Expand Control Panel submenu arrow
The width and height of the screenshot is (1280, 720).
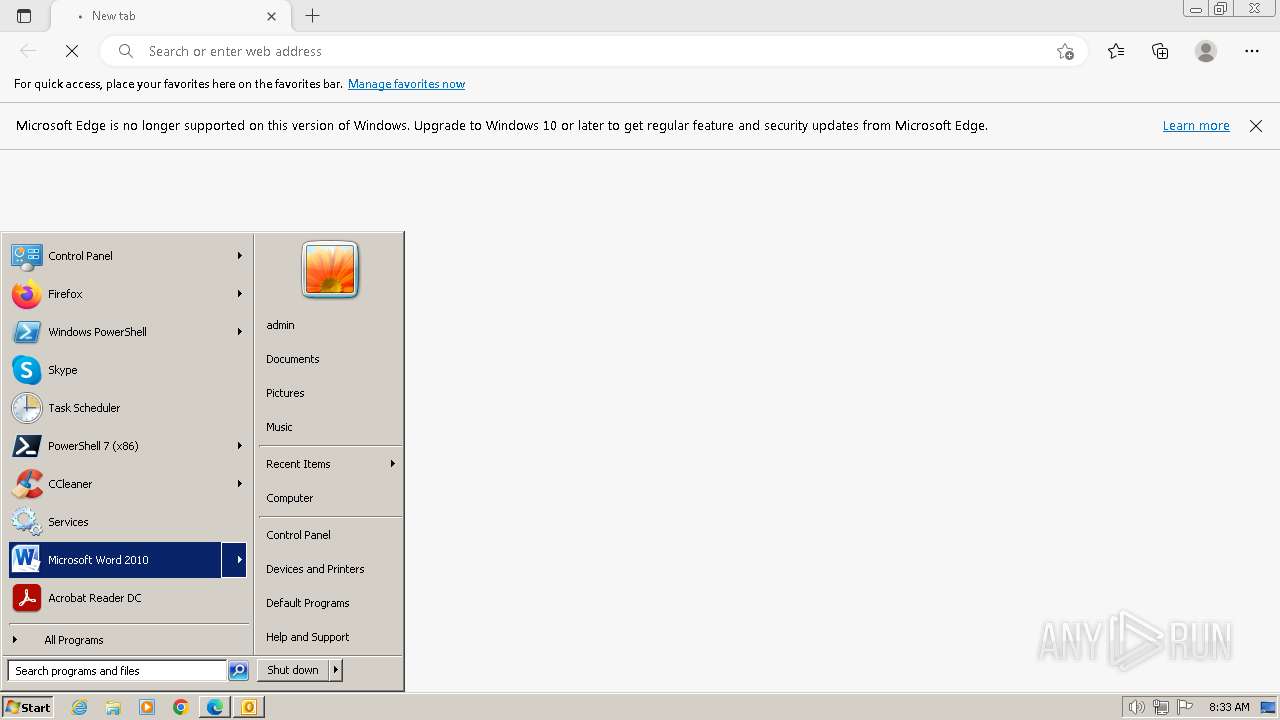point(239,256)
